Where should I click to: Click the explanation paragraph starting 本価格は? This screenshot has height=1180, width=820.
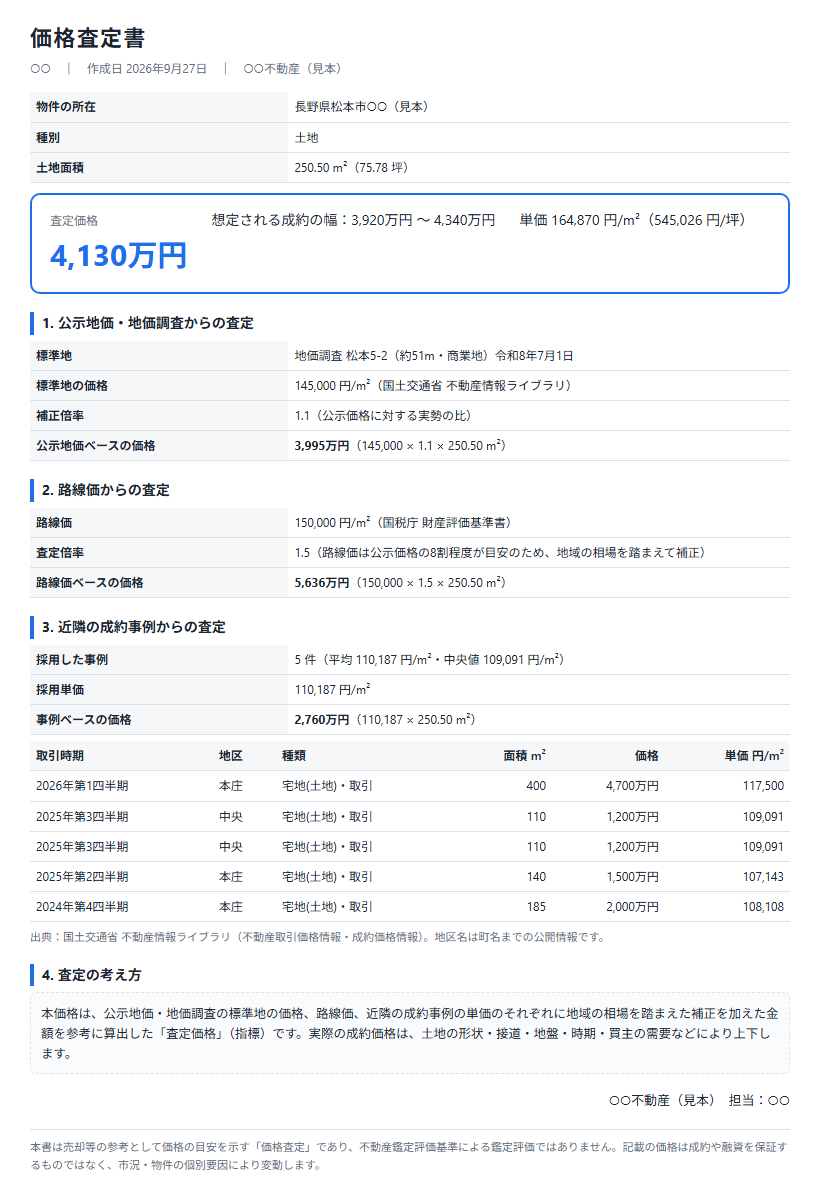(x=410, y=1033)
